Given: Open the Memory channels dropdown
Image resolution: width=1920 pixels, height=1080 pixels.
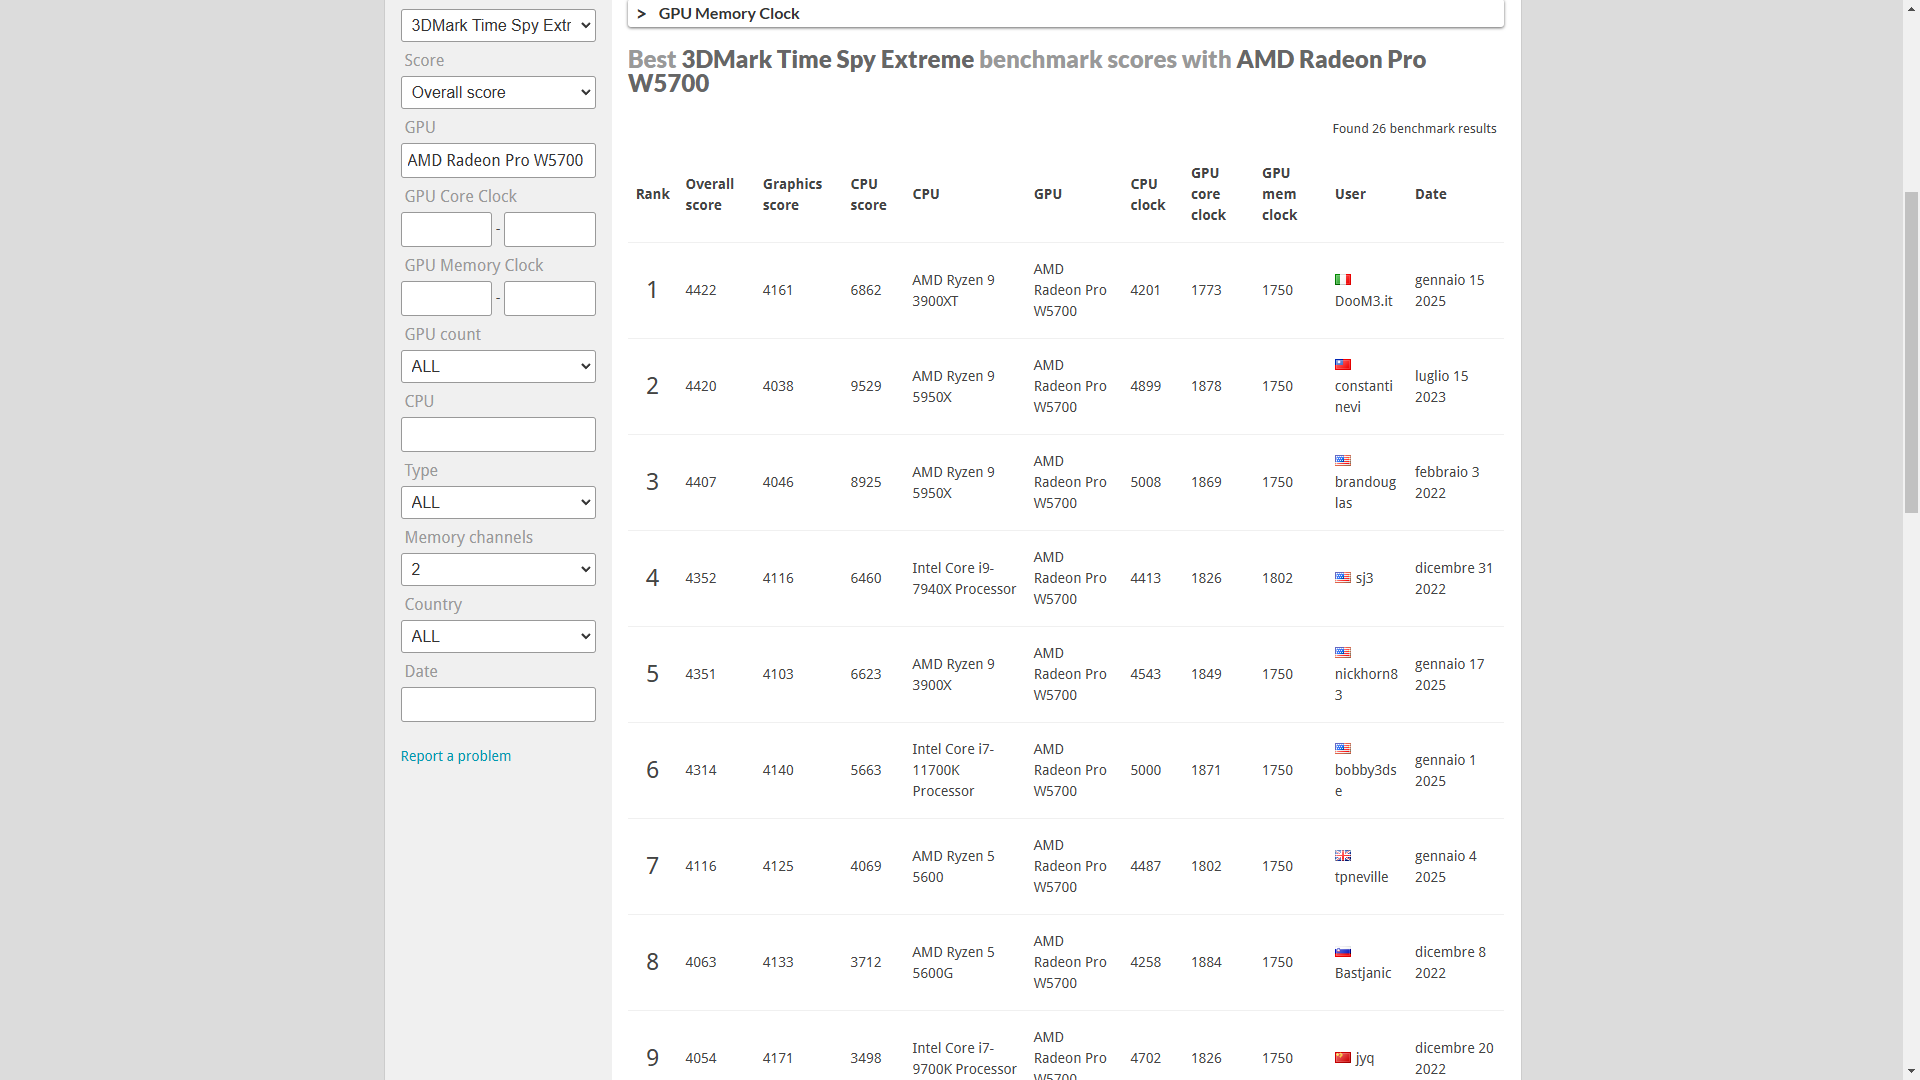Looking at the screenshot, I should pyautogui.click(x=498, y=569).
